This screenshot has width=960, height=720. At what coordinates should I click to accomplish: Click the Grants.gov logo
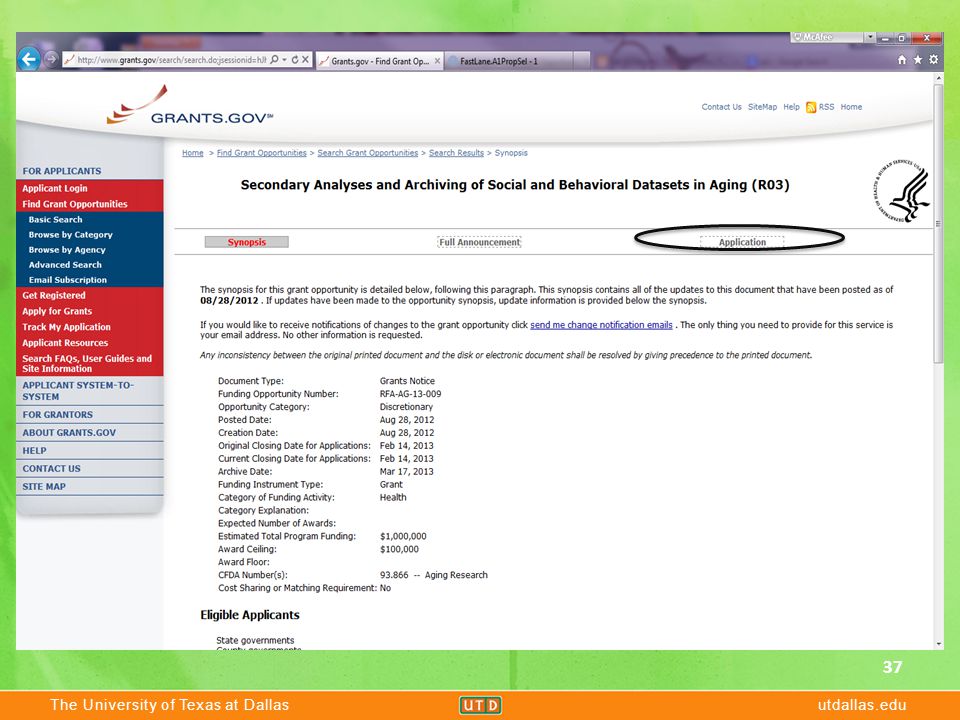(x=189, y=107)
